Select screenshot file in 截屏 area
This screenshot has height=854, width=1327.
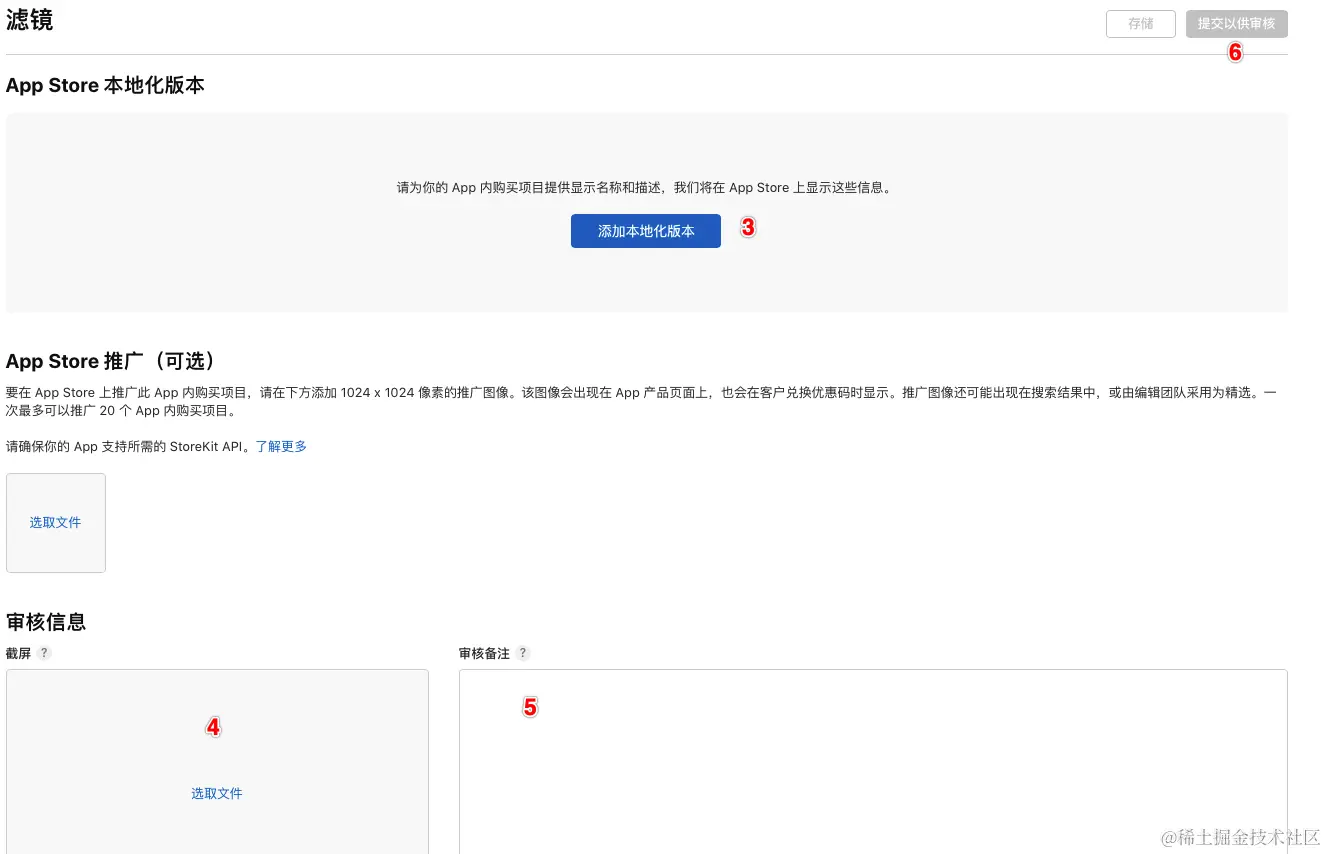[217, 793]
